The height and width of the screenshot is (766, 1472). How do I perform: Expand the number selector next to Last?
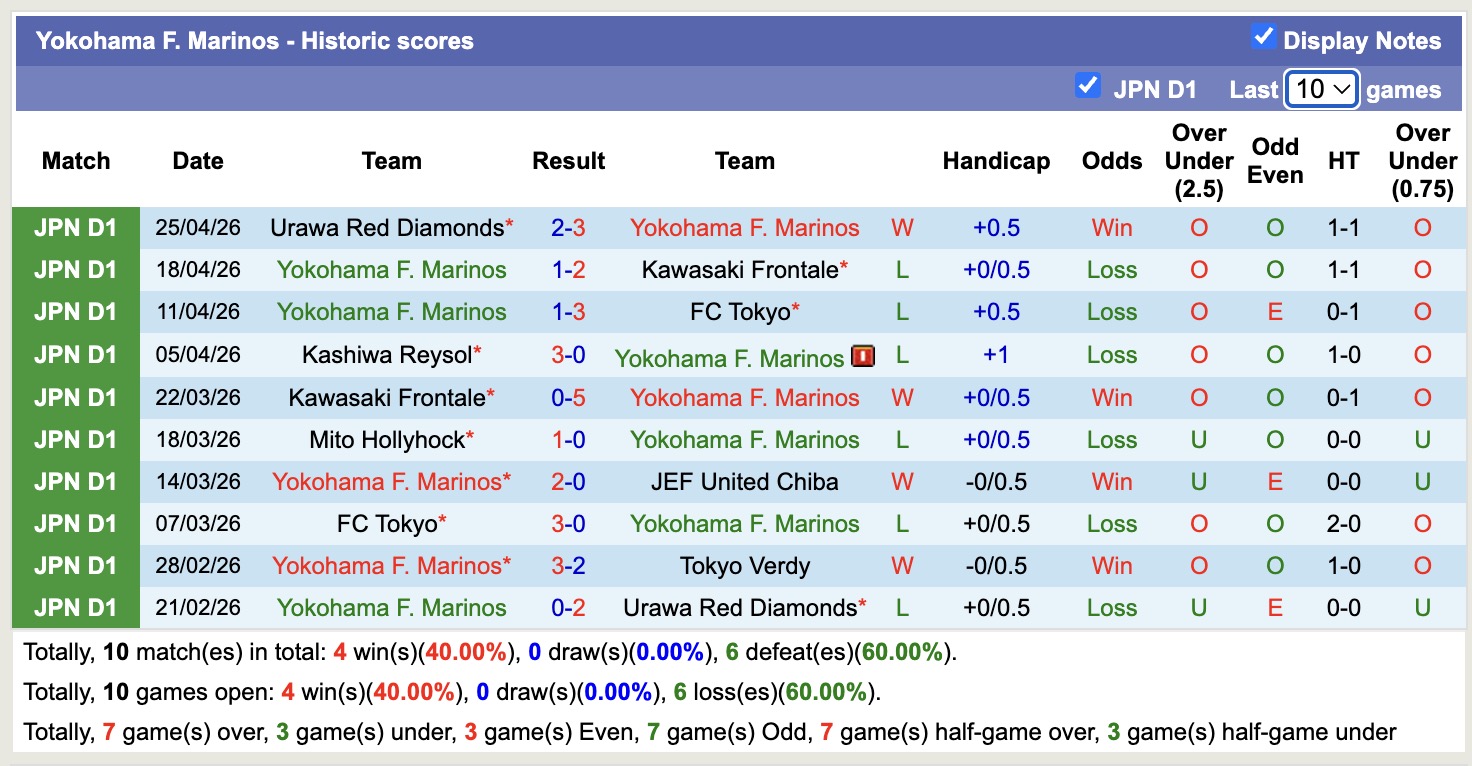(x=1321, y=89)
